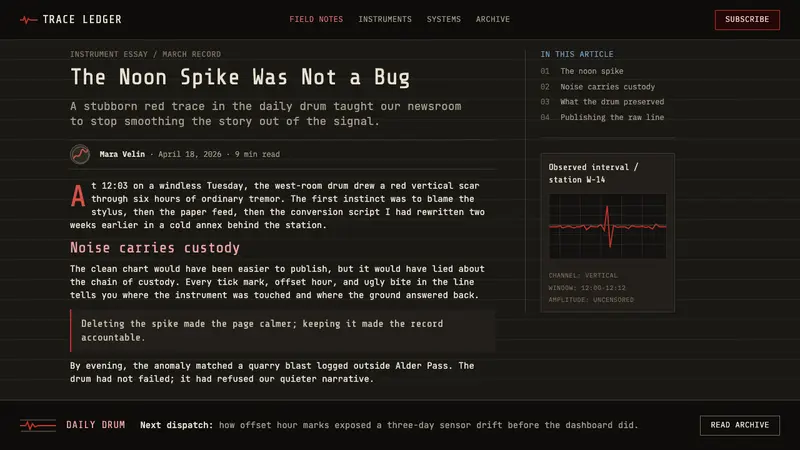
Task: Click 'Observed interval / station W-14' caption
Action: (x=593, y=173)
